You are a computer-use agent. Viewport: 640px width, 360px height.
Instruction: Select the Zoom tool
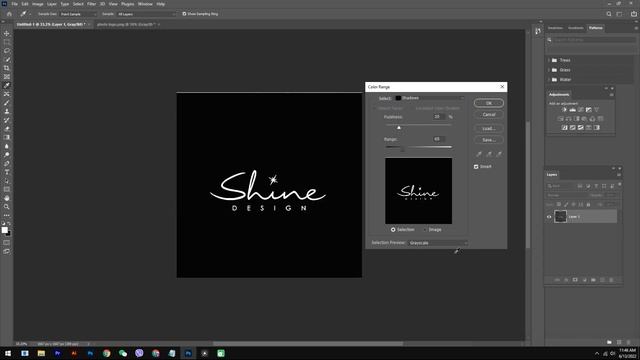[7, 207]
